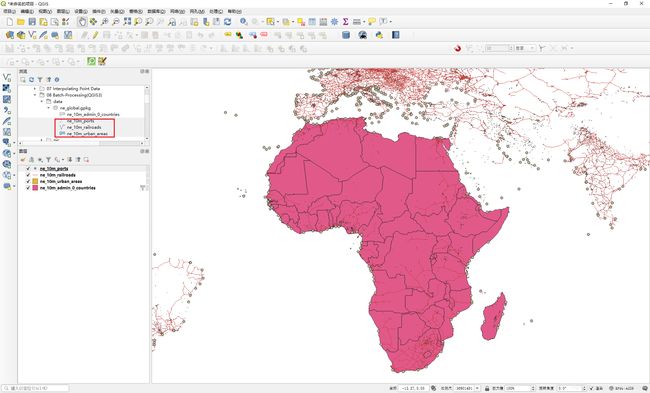The height and width of the screenshot is (393, 650).
Task: Click the Refresh map canvas icon
Action: click(x=227, y=22)
